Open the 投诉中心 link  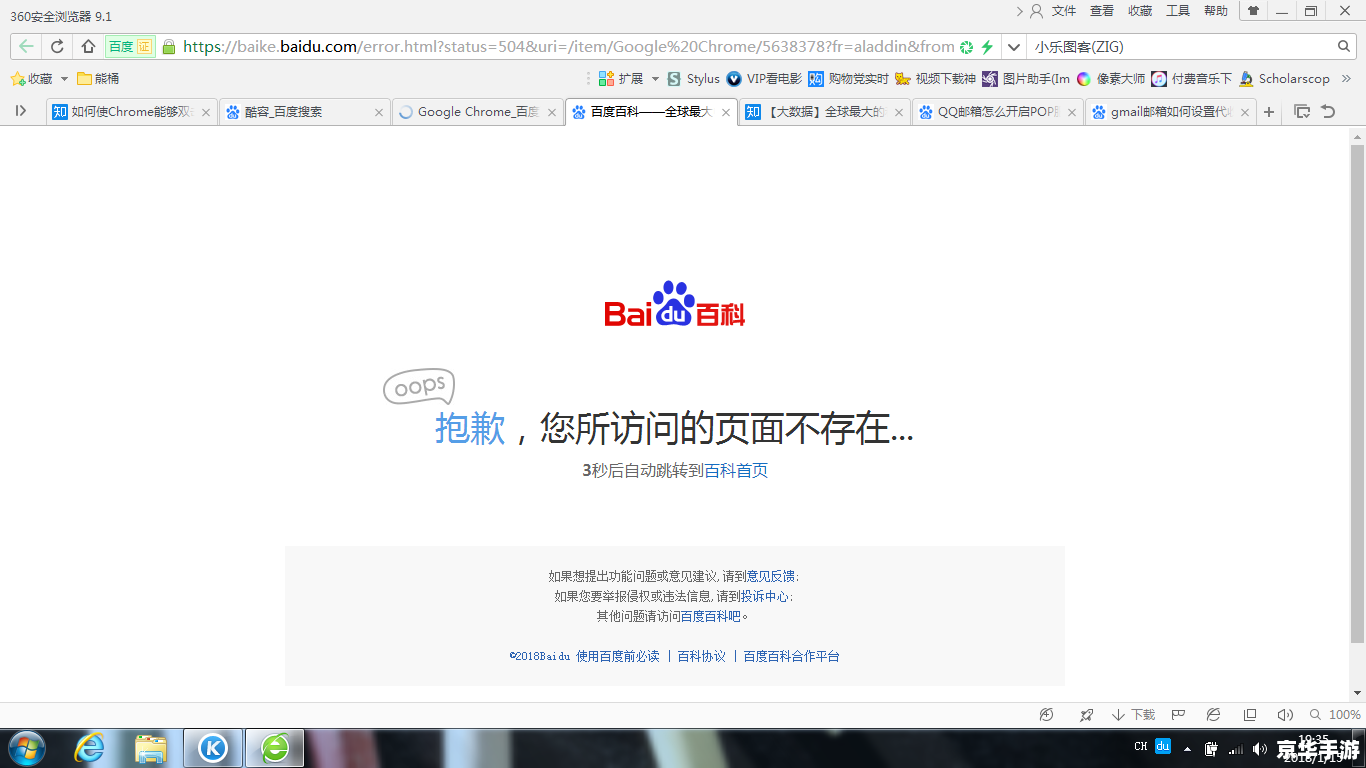point(765,596)
